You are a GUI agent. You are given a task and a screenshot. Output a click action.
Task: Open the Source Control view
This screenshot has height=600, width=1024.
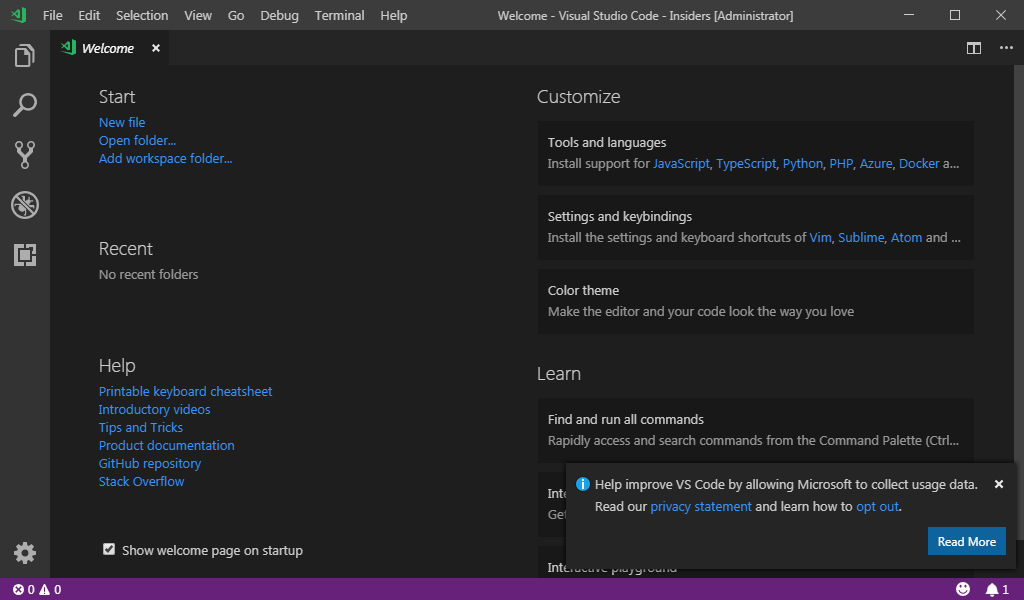coord(25,154)
